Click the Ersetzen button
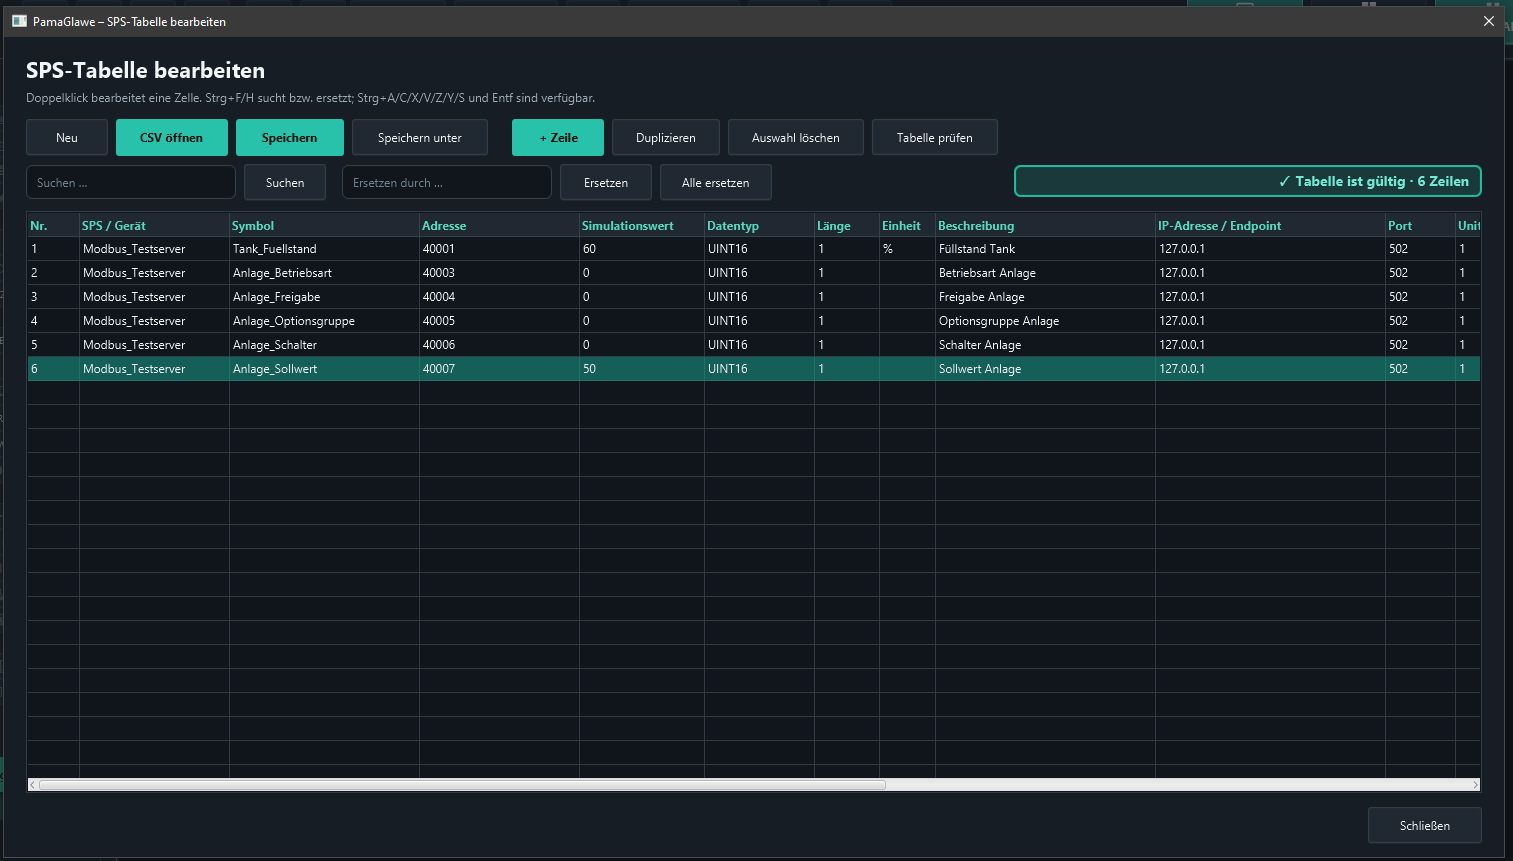The width and height of the screenshot is (1513, 861). click(x=606, y=183)
